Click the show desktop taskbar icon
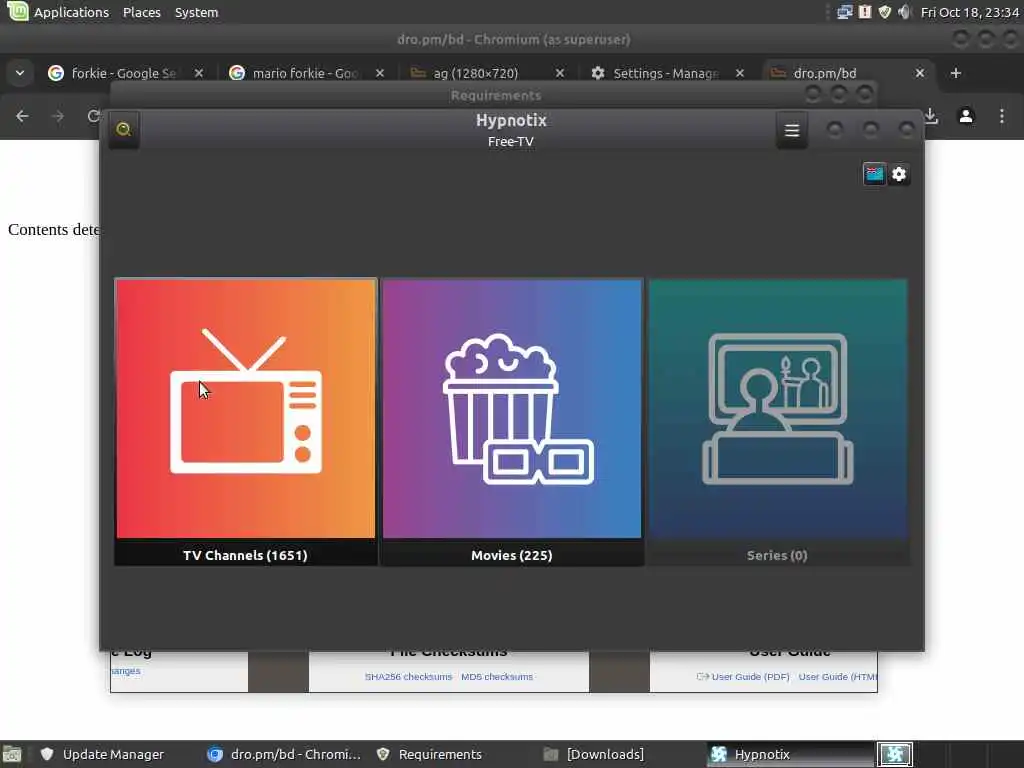This screenshot has width=1024, height=768. (x=12, y=754)
